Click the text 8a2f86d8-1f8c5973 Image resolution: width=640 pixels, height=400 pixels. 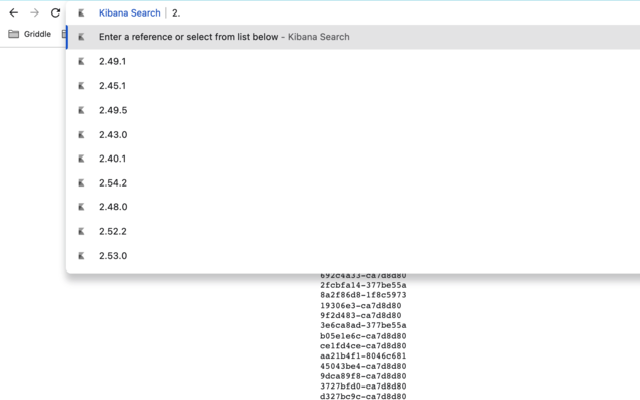point(363,295)
